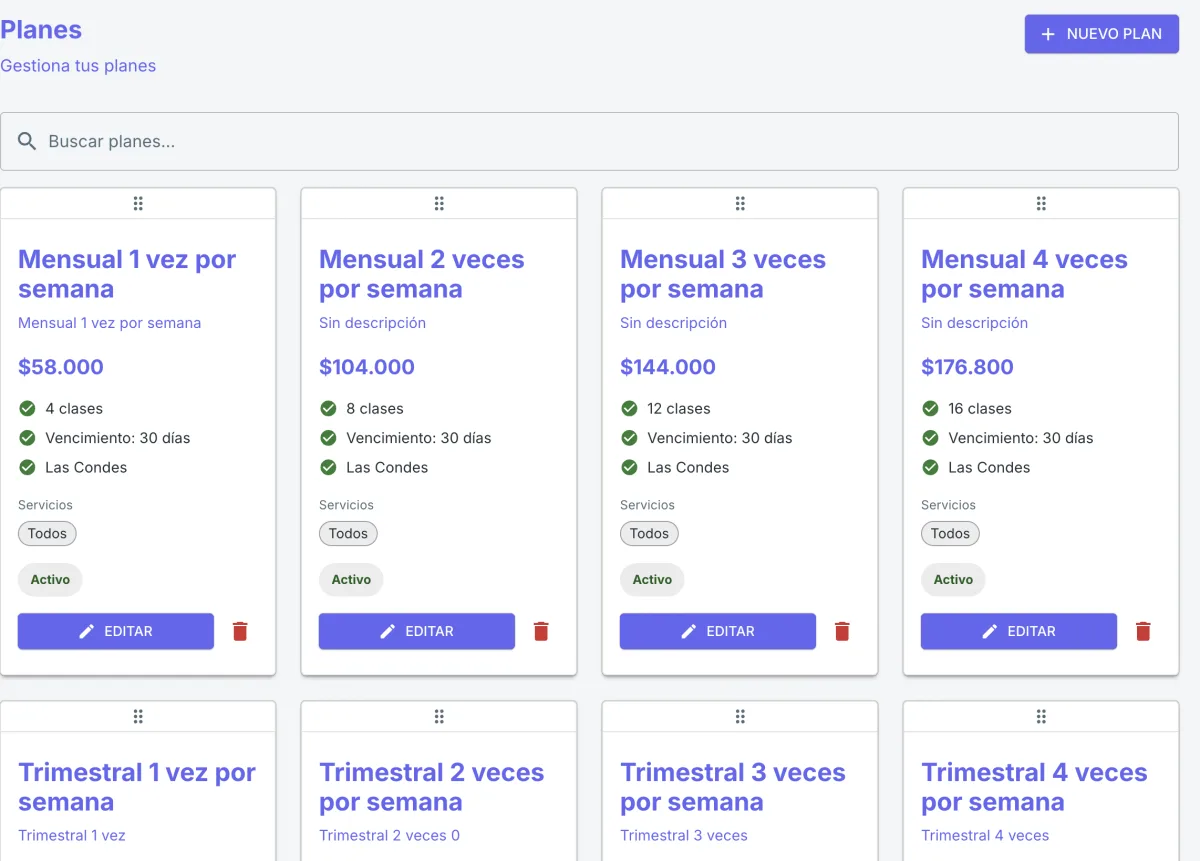
Task: Click the check icon beside 16 clases
Action: pyautogui.click(x=930, y=408)
